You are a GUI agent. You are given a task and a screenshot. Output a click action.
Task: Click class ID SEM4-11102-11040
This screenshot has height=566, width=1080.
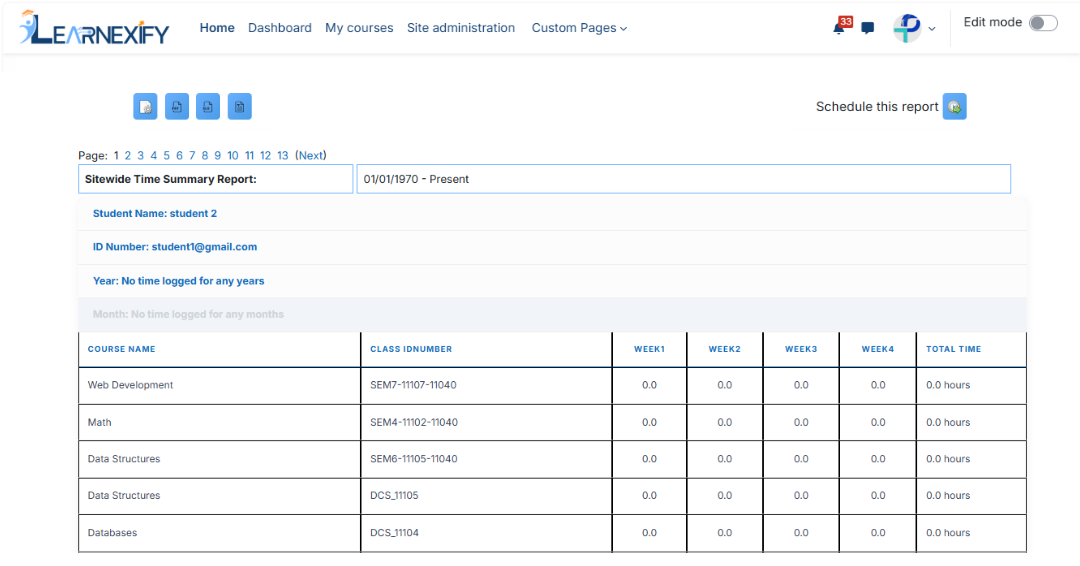[x=414, y=422]
